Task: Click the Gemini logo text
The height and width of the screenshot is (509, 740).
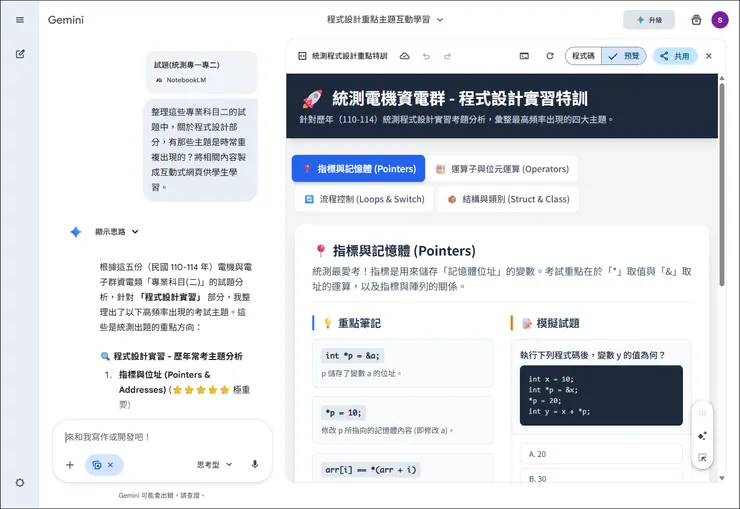Action: [x=66, y=20]
